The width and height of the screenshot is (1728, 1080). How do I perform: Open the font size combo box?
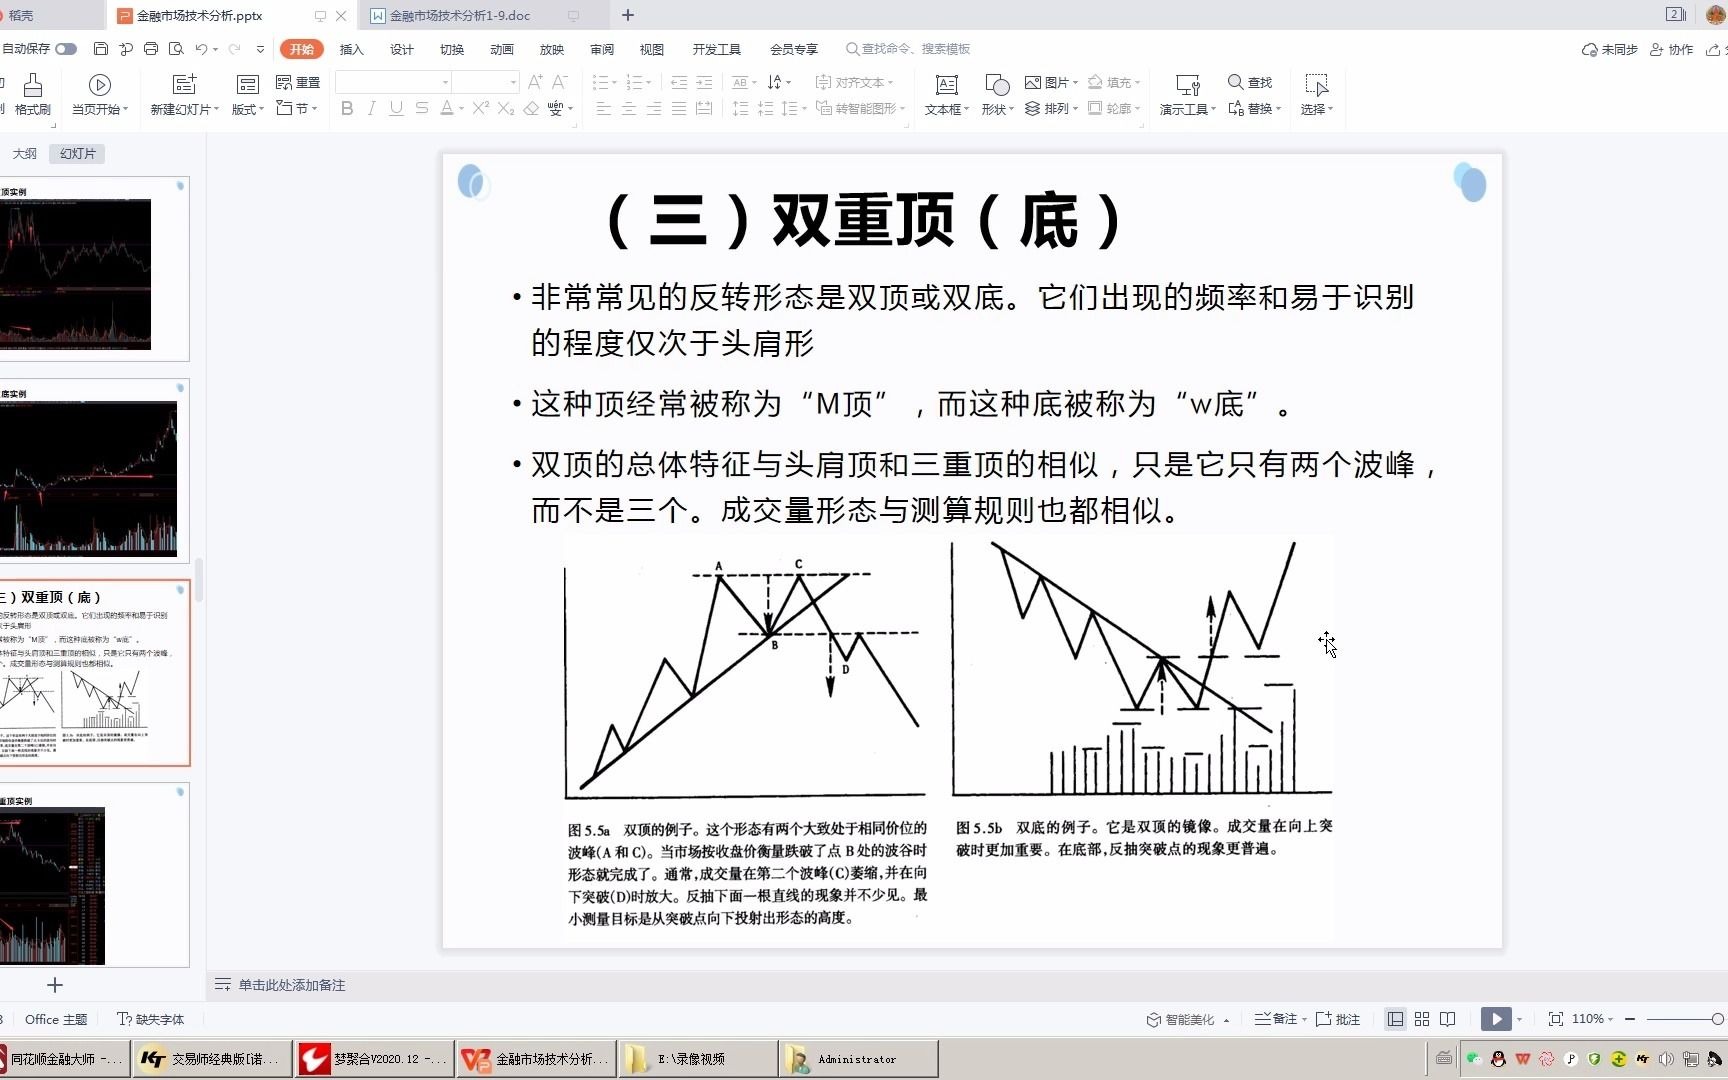tap(485, 82)
